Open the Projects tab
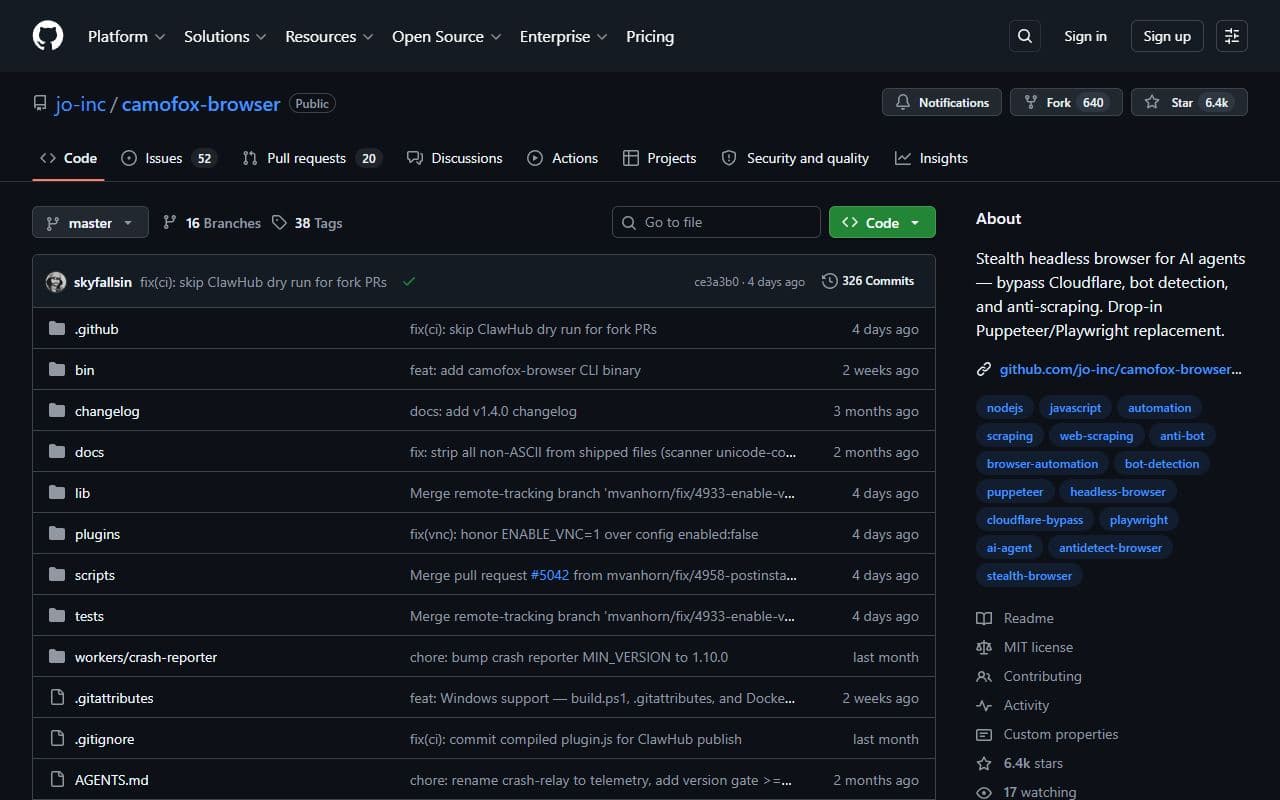Screen dimensions: 1280x800 coord(659,158)
